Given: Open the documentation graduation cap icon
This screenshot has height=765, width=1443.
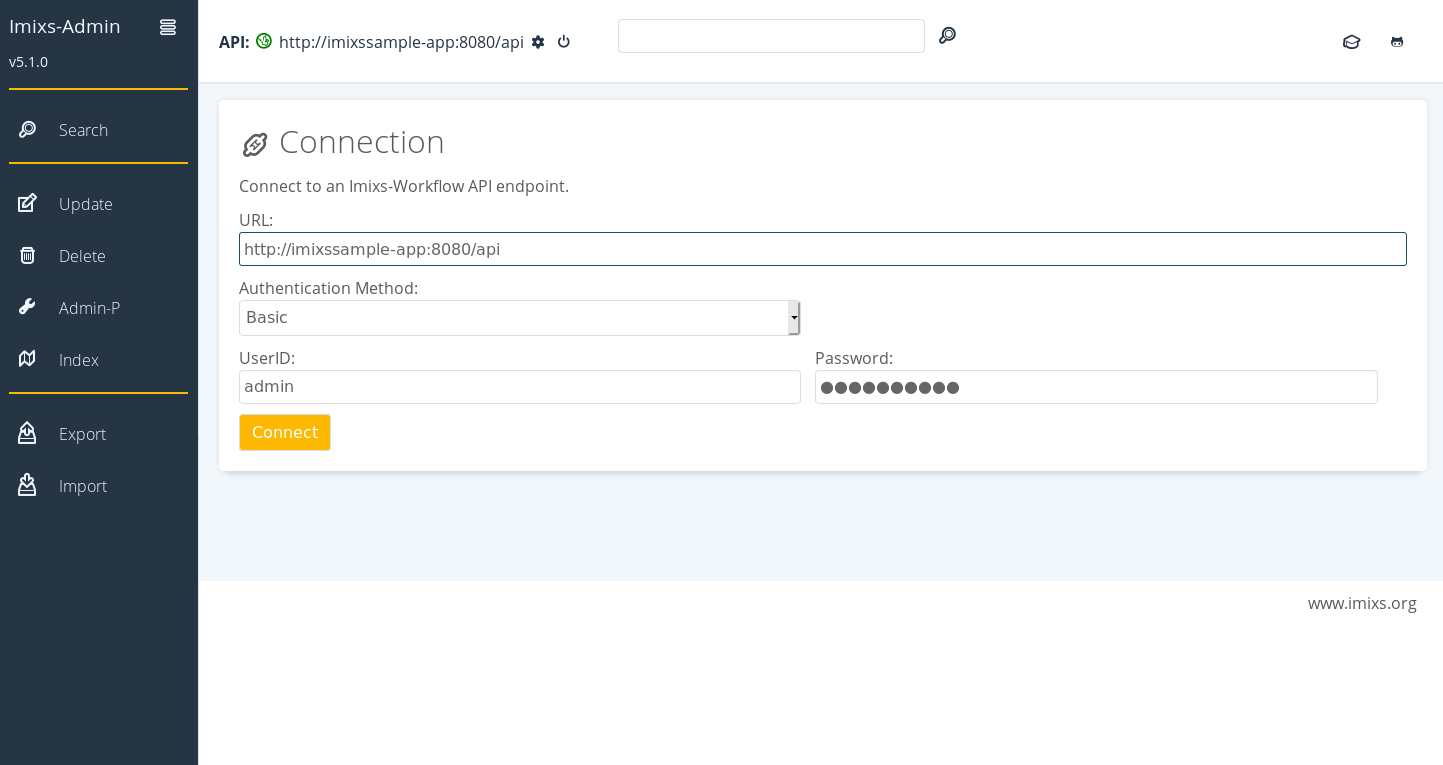Looking at the screenshot, I should coord(1352,42).
